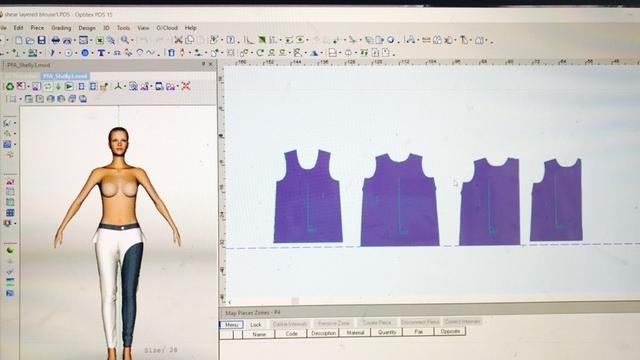Click the blue grid icon in left sidebar
The width and height of the screenshot is (640, 360).
pos(10,213)
